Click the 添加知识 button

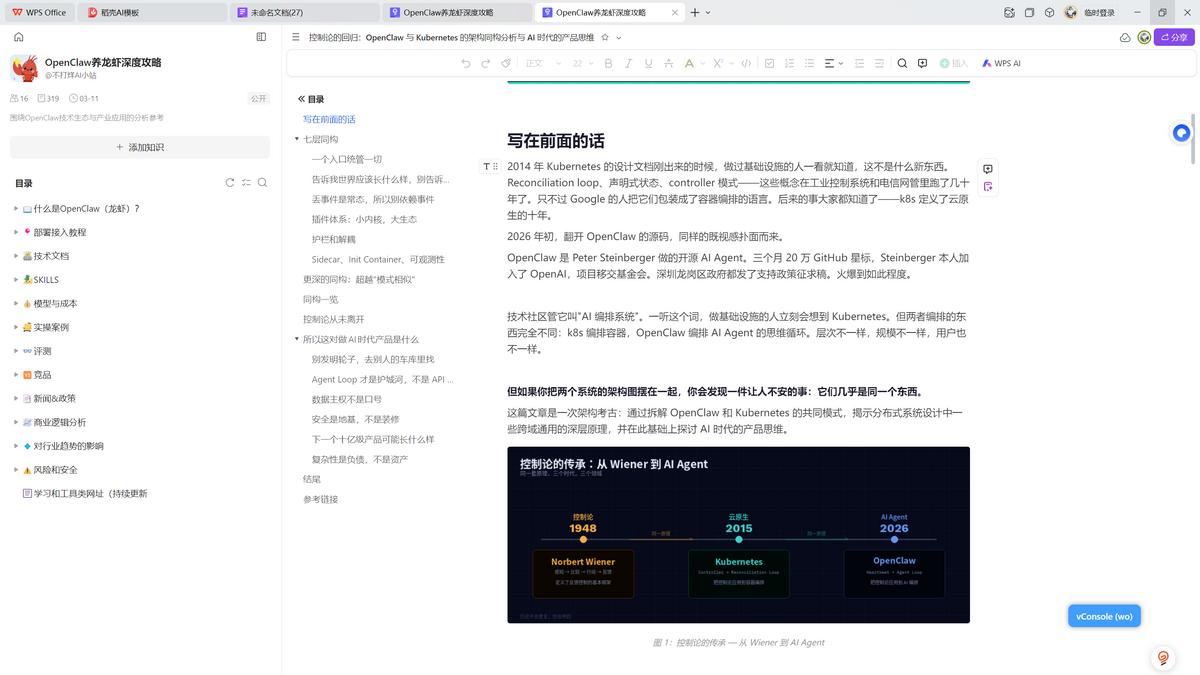138,147
